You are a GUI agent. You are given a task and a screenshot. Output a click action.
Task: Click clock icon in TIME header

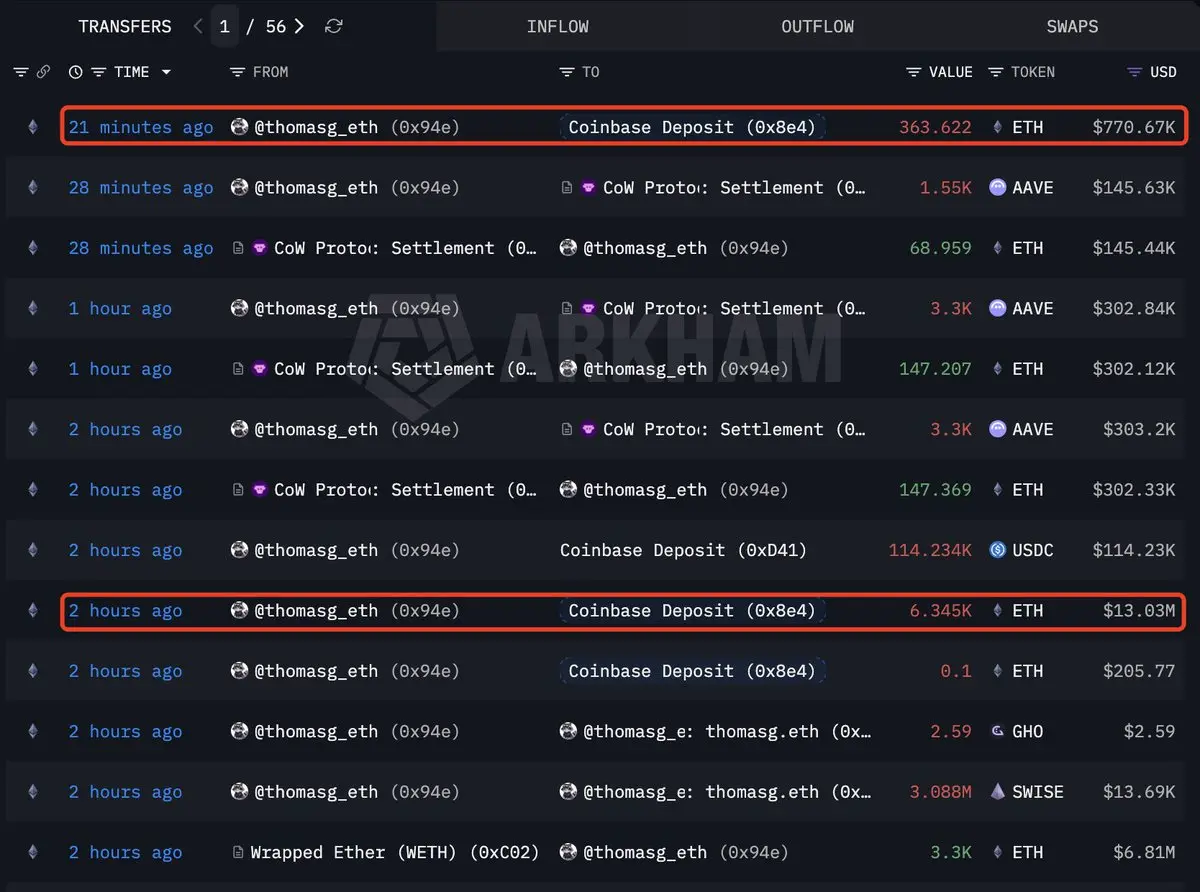[75, 72]
